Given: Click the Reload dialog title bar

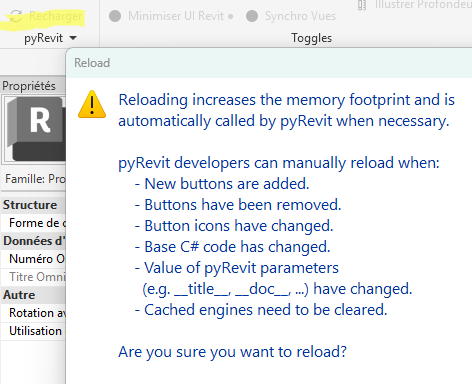Looking at the screenshot, I should pyautogui.click(x=269, y=63).
